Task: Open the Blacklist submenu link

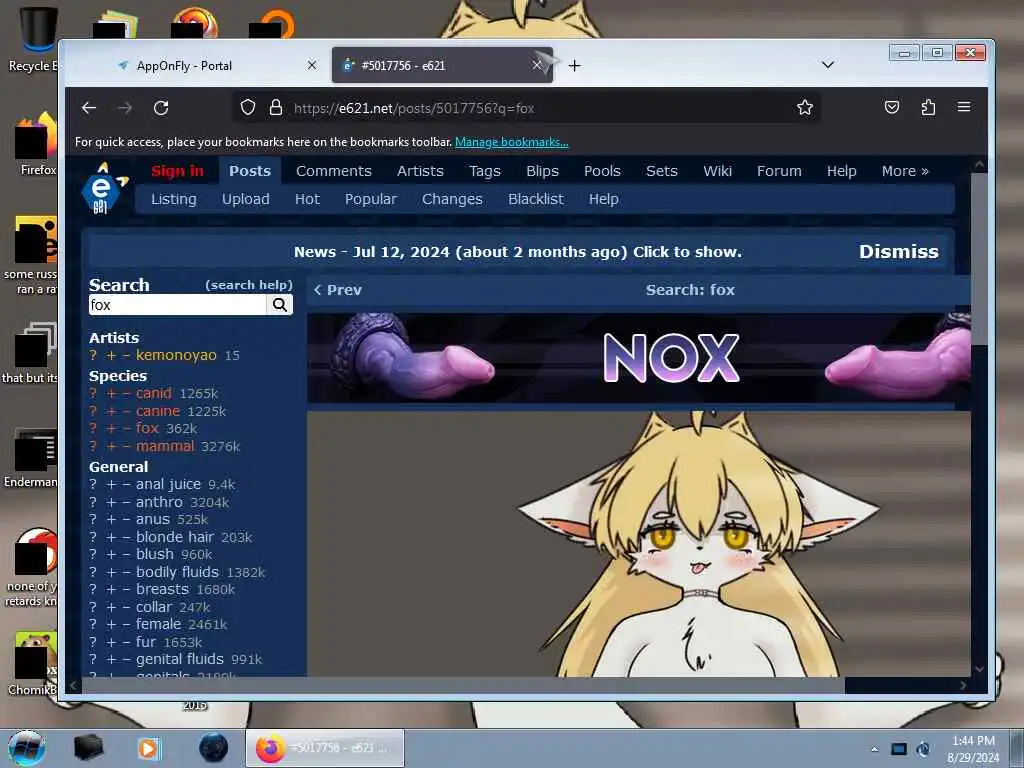Action: pos(536,199)
